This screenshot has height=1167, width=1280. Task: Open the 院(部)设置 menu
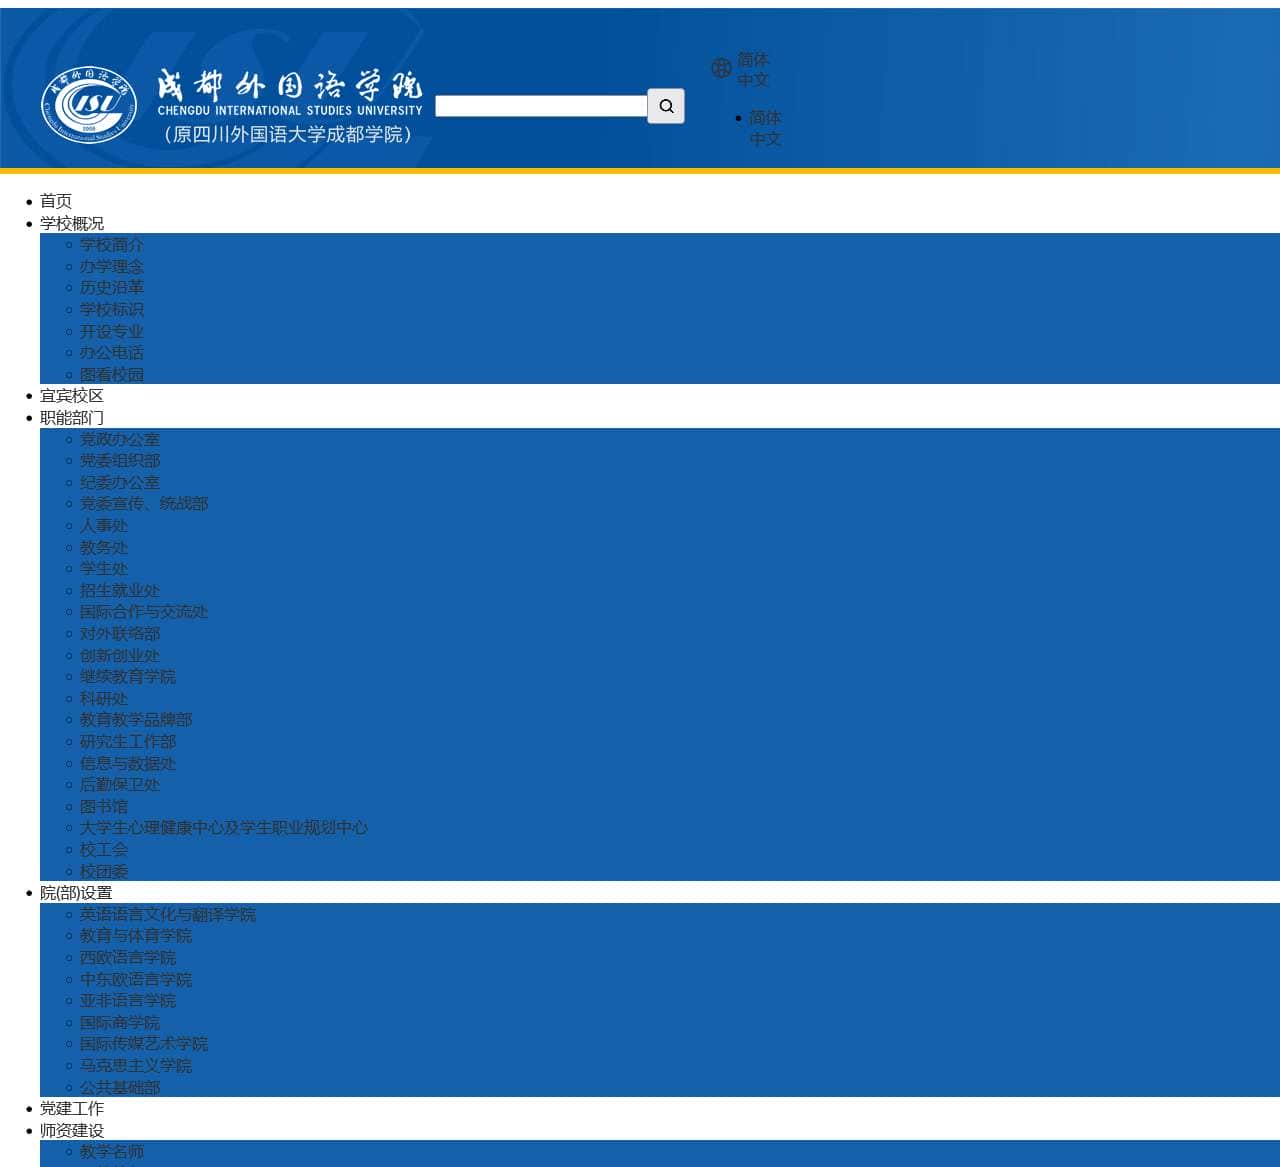(76, 893)
